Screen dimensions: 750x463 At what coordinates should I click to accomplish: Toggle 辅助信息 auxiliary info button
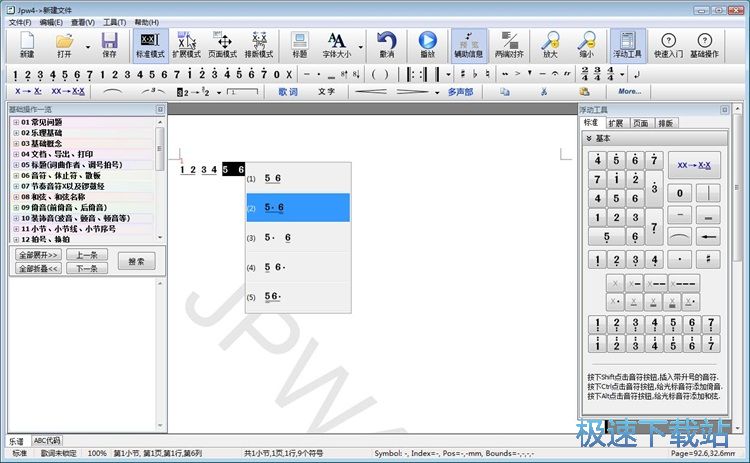tap(469, 44)
